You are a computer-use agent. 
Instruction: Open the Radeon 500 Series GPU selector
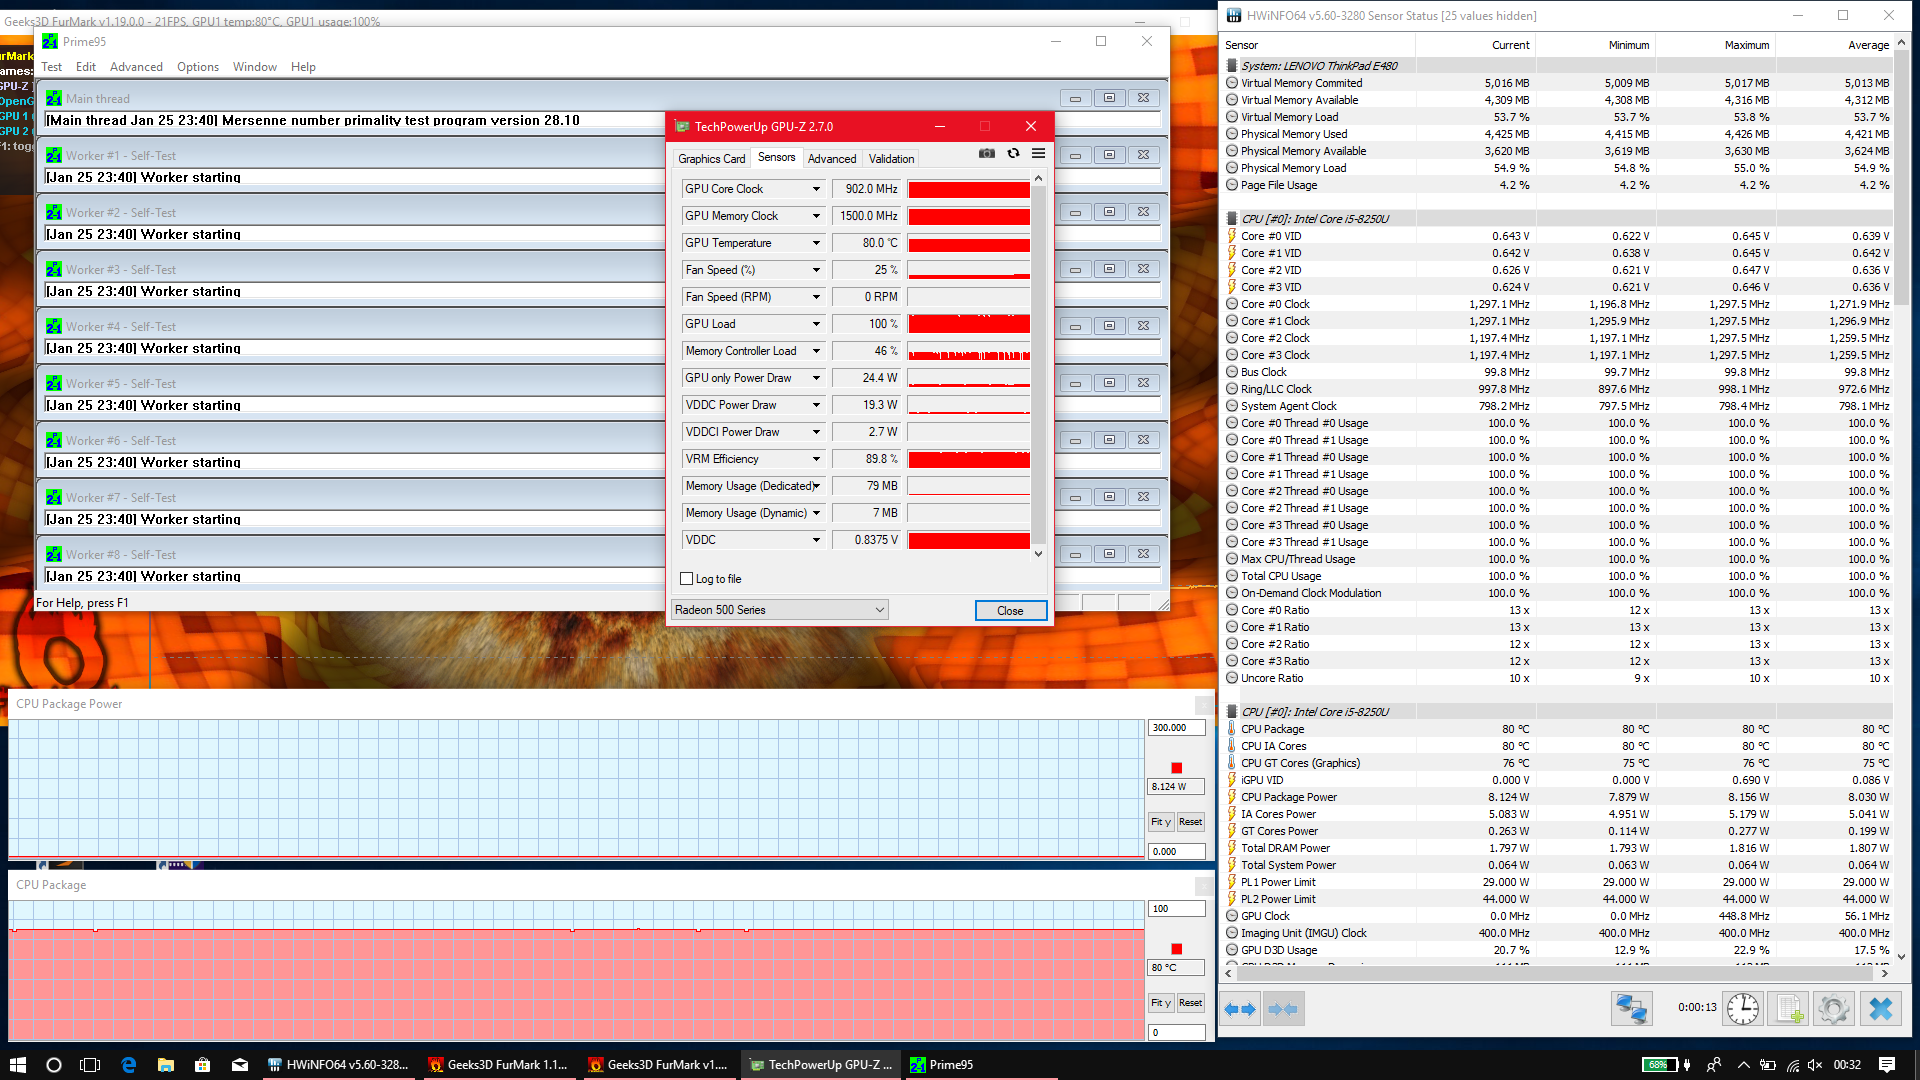780,610
